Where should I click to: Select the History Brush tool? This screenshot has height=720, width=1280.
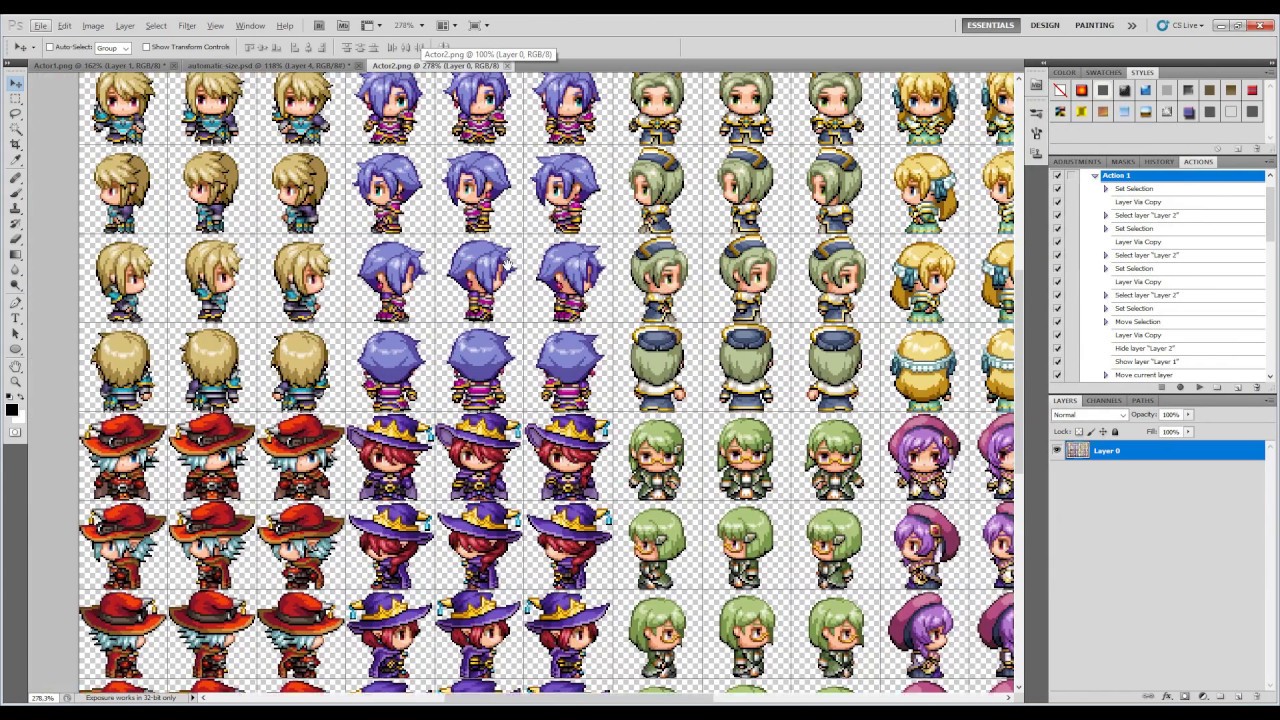tap(16, 223)
